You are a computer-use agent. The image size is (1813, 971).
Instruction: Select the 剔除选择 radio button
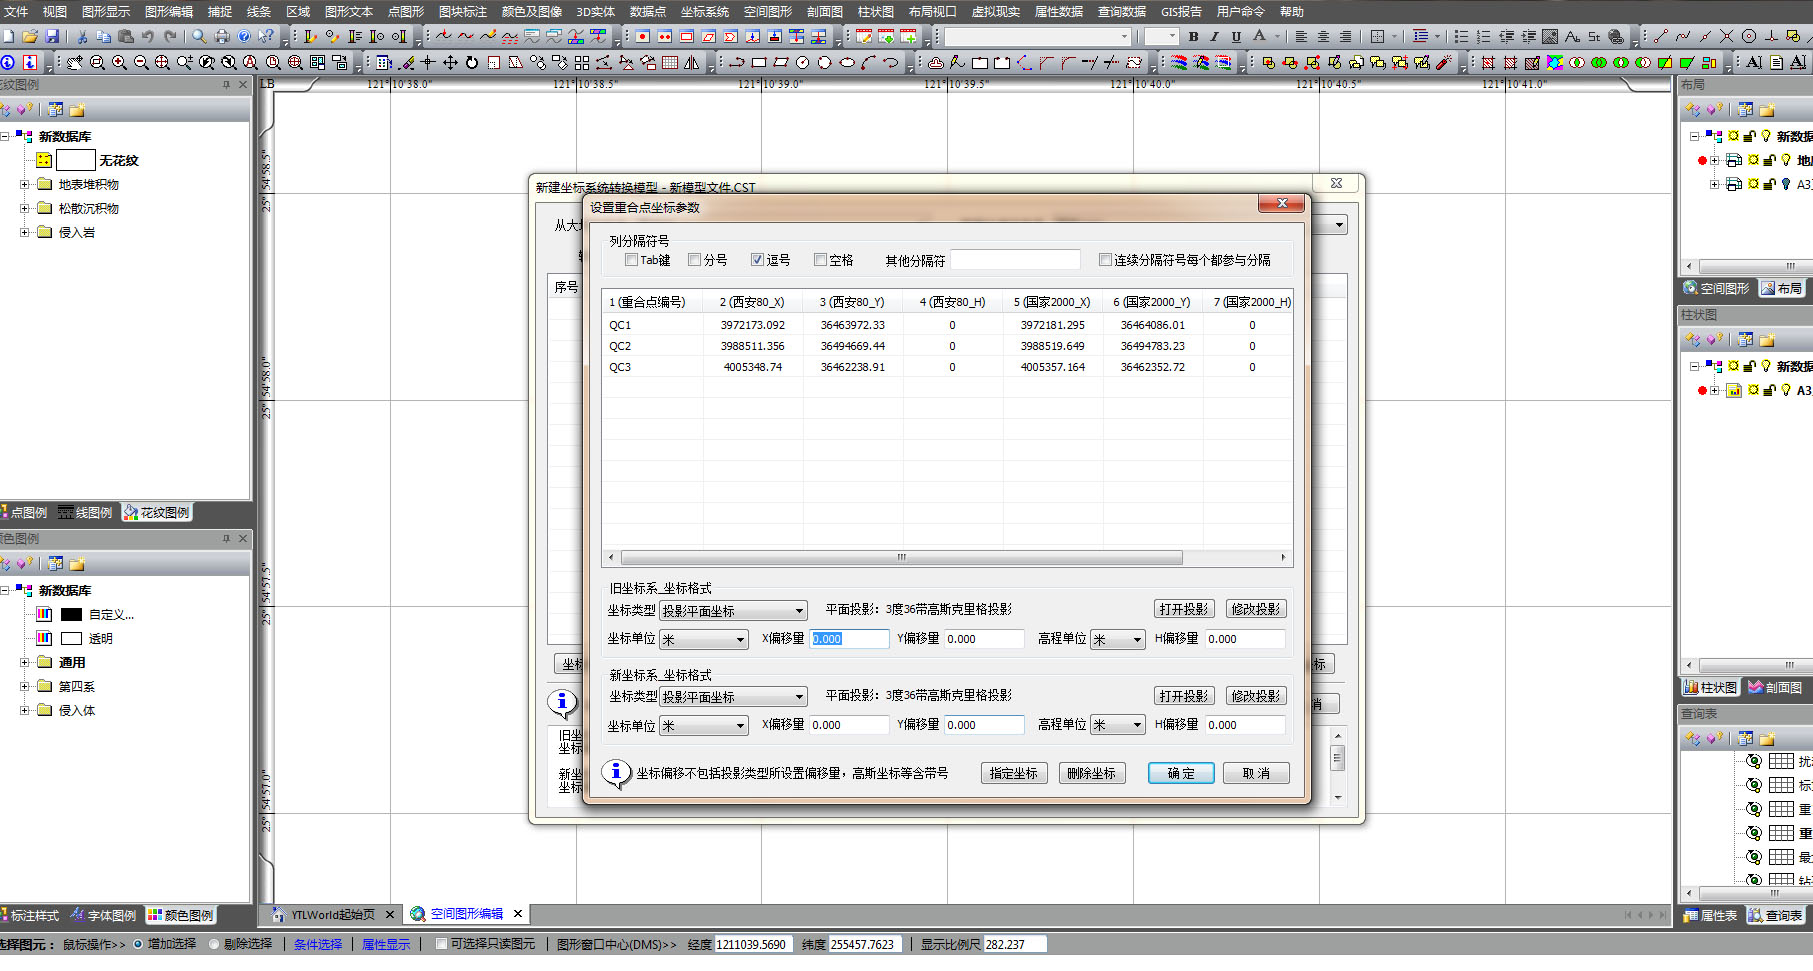[x=214, y=943]
